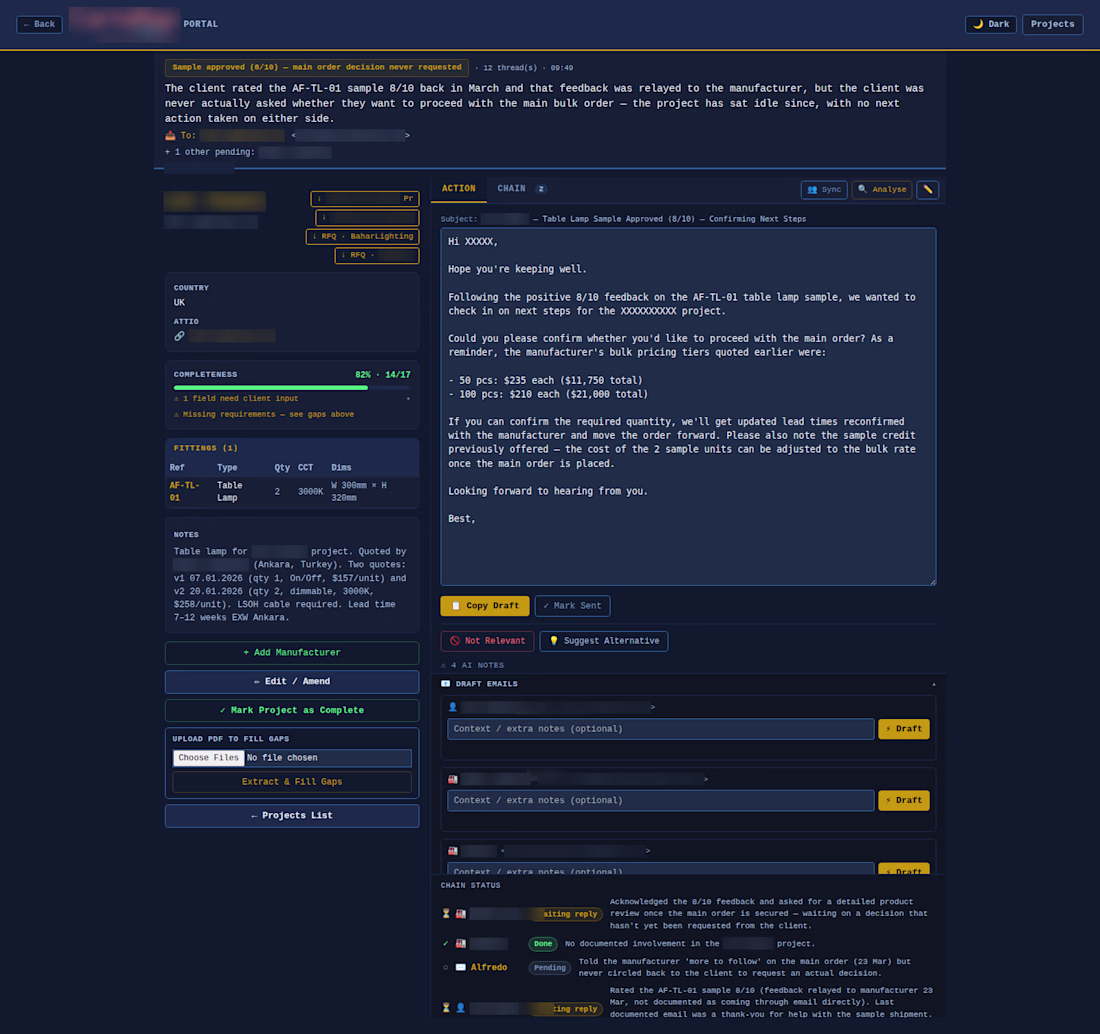Click the person icon in last chain row
The image size is (1100, 1034).
(x=460, y=1009)
